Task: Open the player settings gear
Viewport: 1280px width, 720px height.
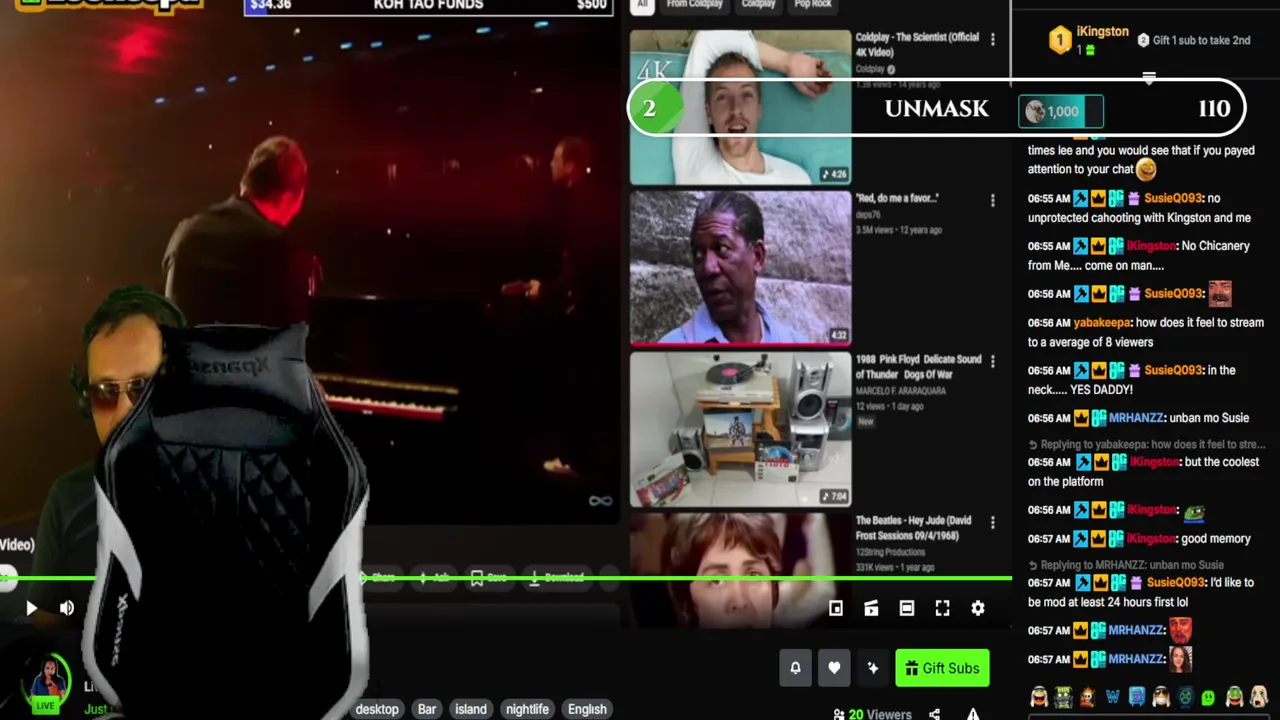Action: tap(978, 608)
